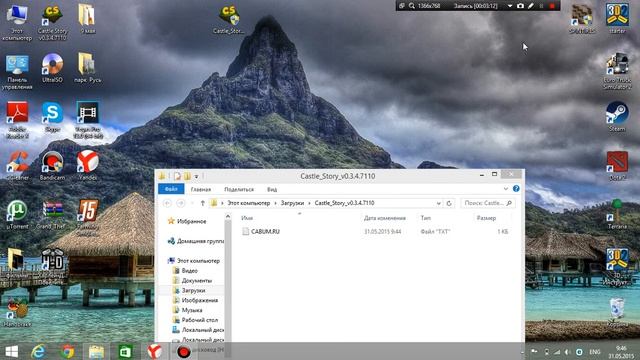Open the Castle Story v0.3.4.7110 desktop shortcut
This screenshot has height=360, width=640.
(52, 22)
